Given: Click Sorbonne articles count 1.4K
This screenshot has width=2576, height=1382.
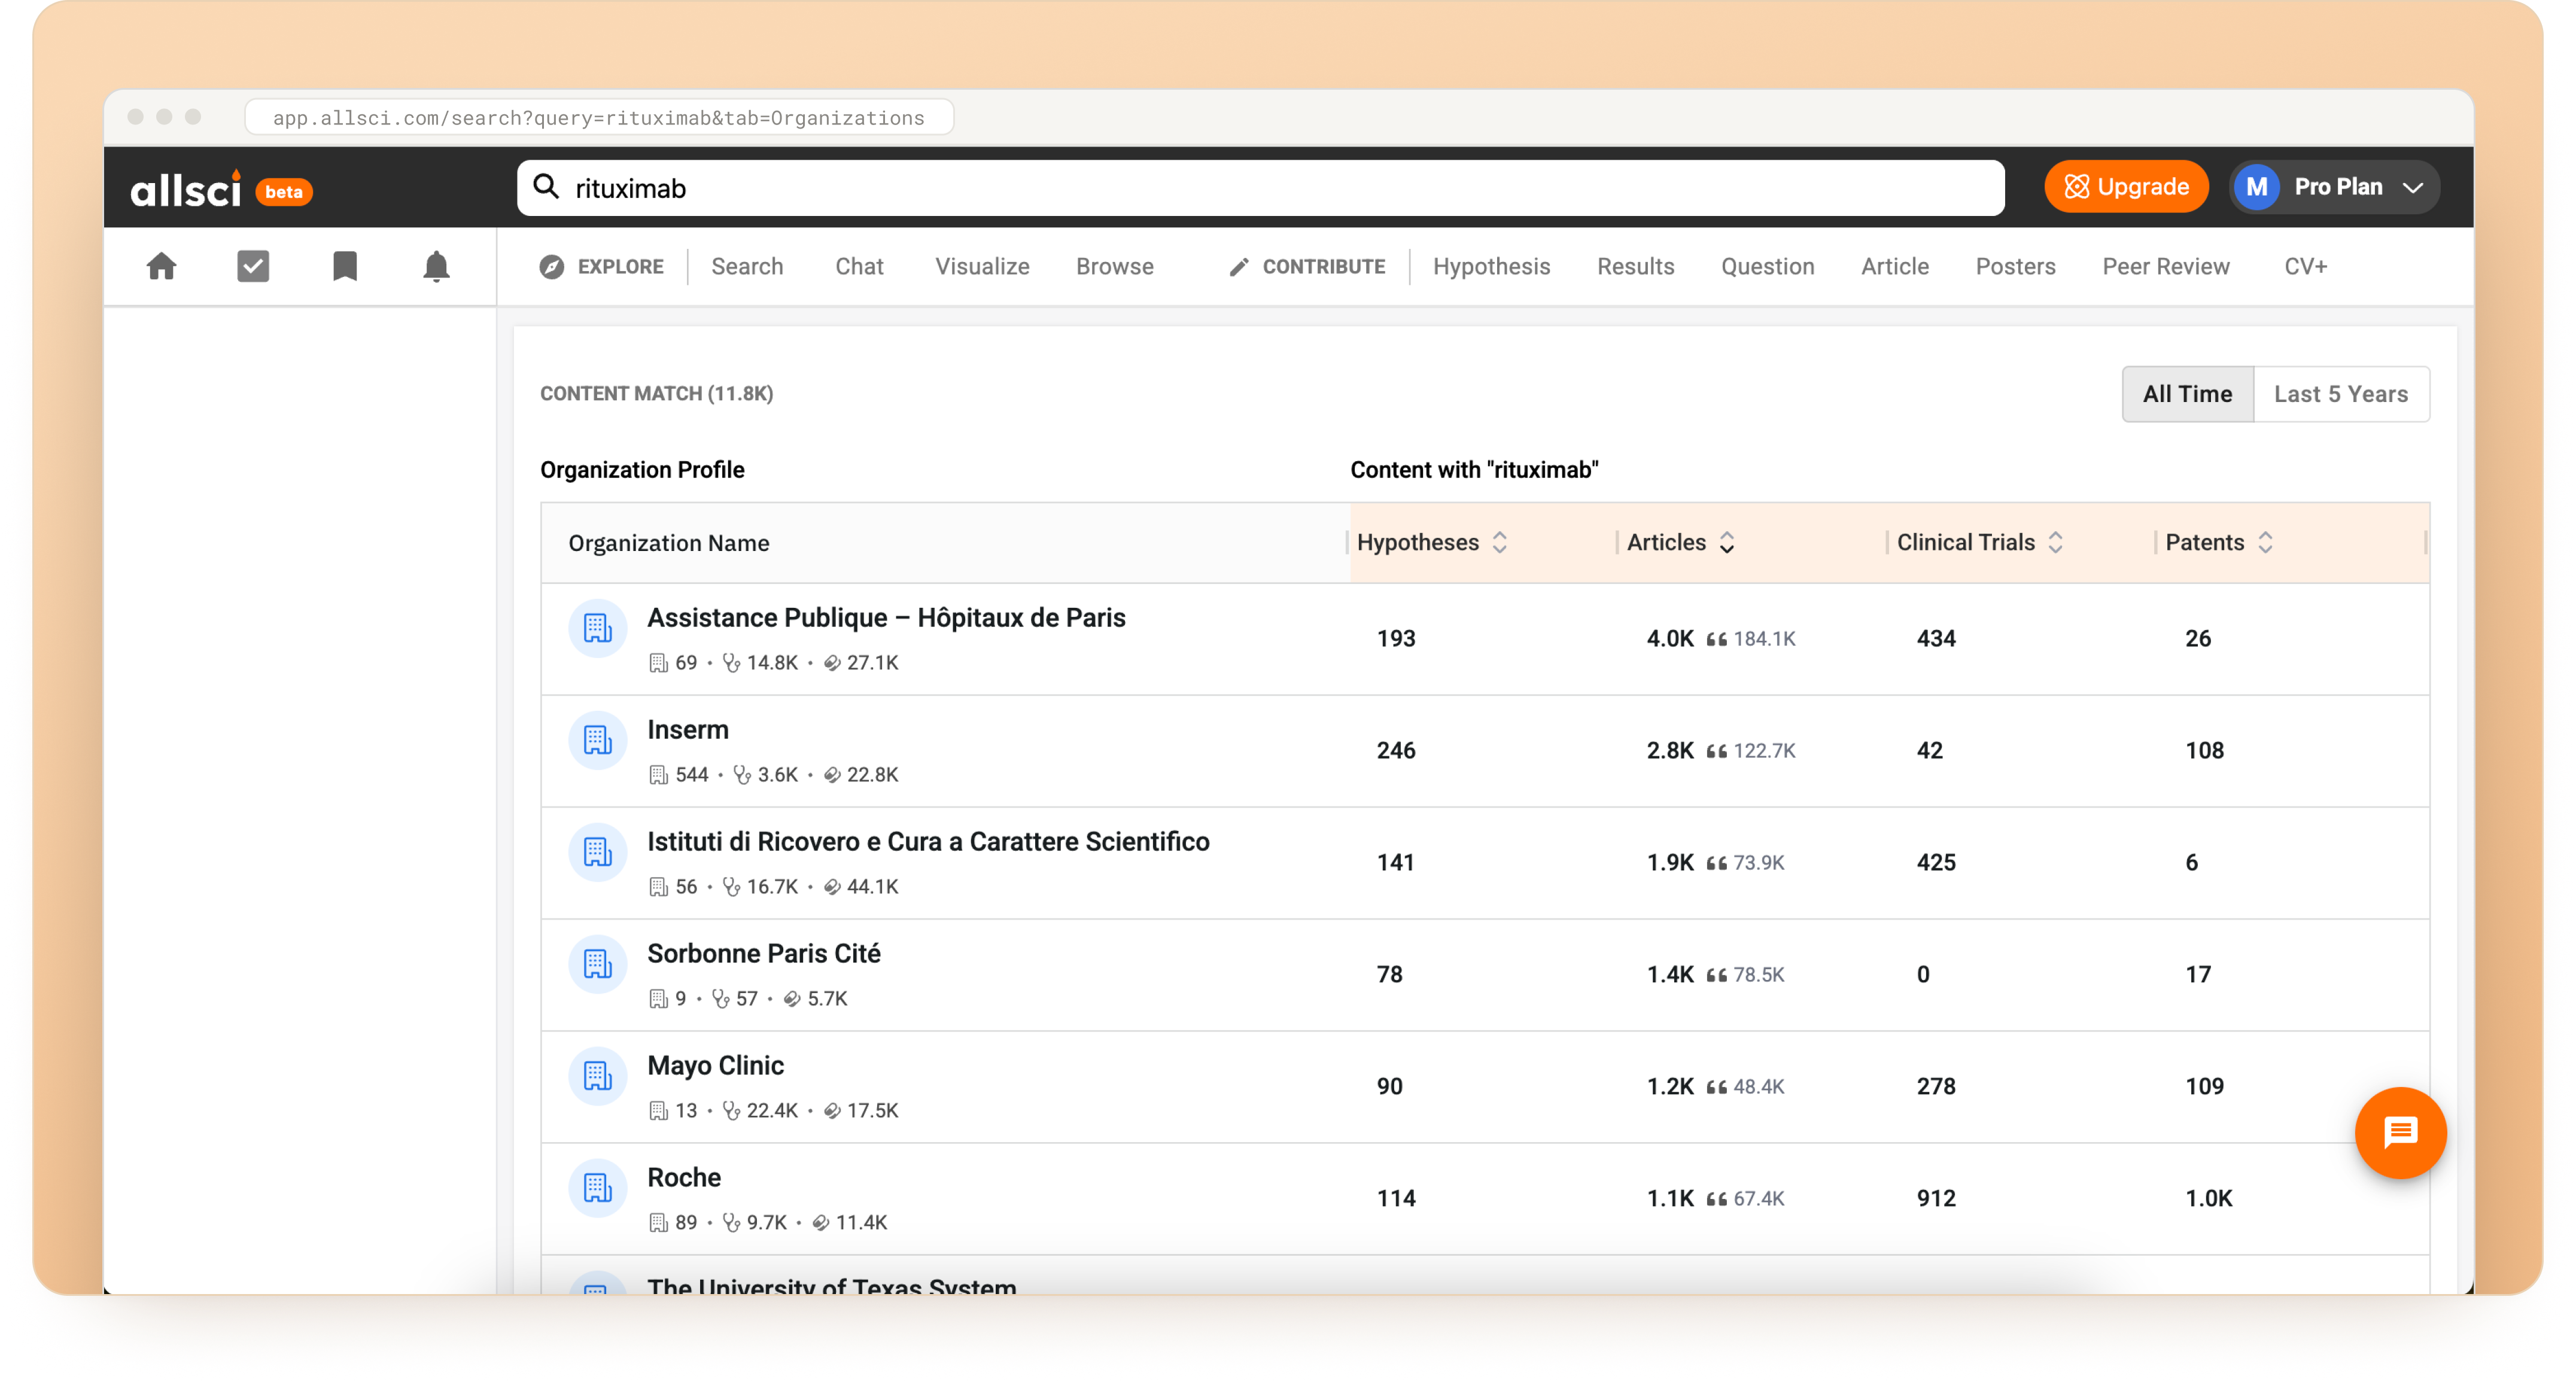Looking at the screenshot, I should click(1670, 975).
